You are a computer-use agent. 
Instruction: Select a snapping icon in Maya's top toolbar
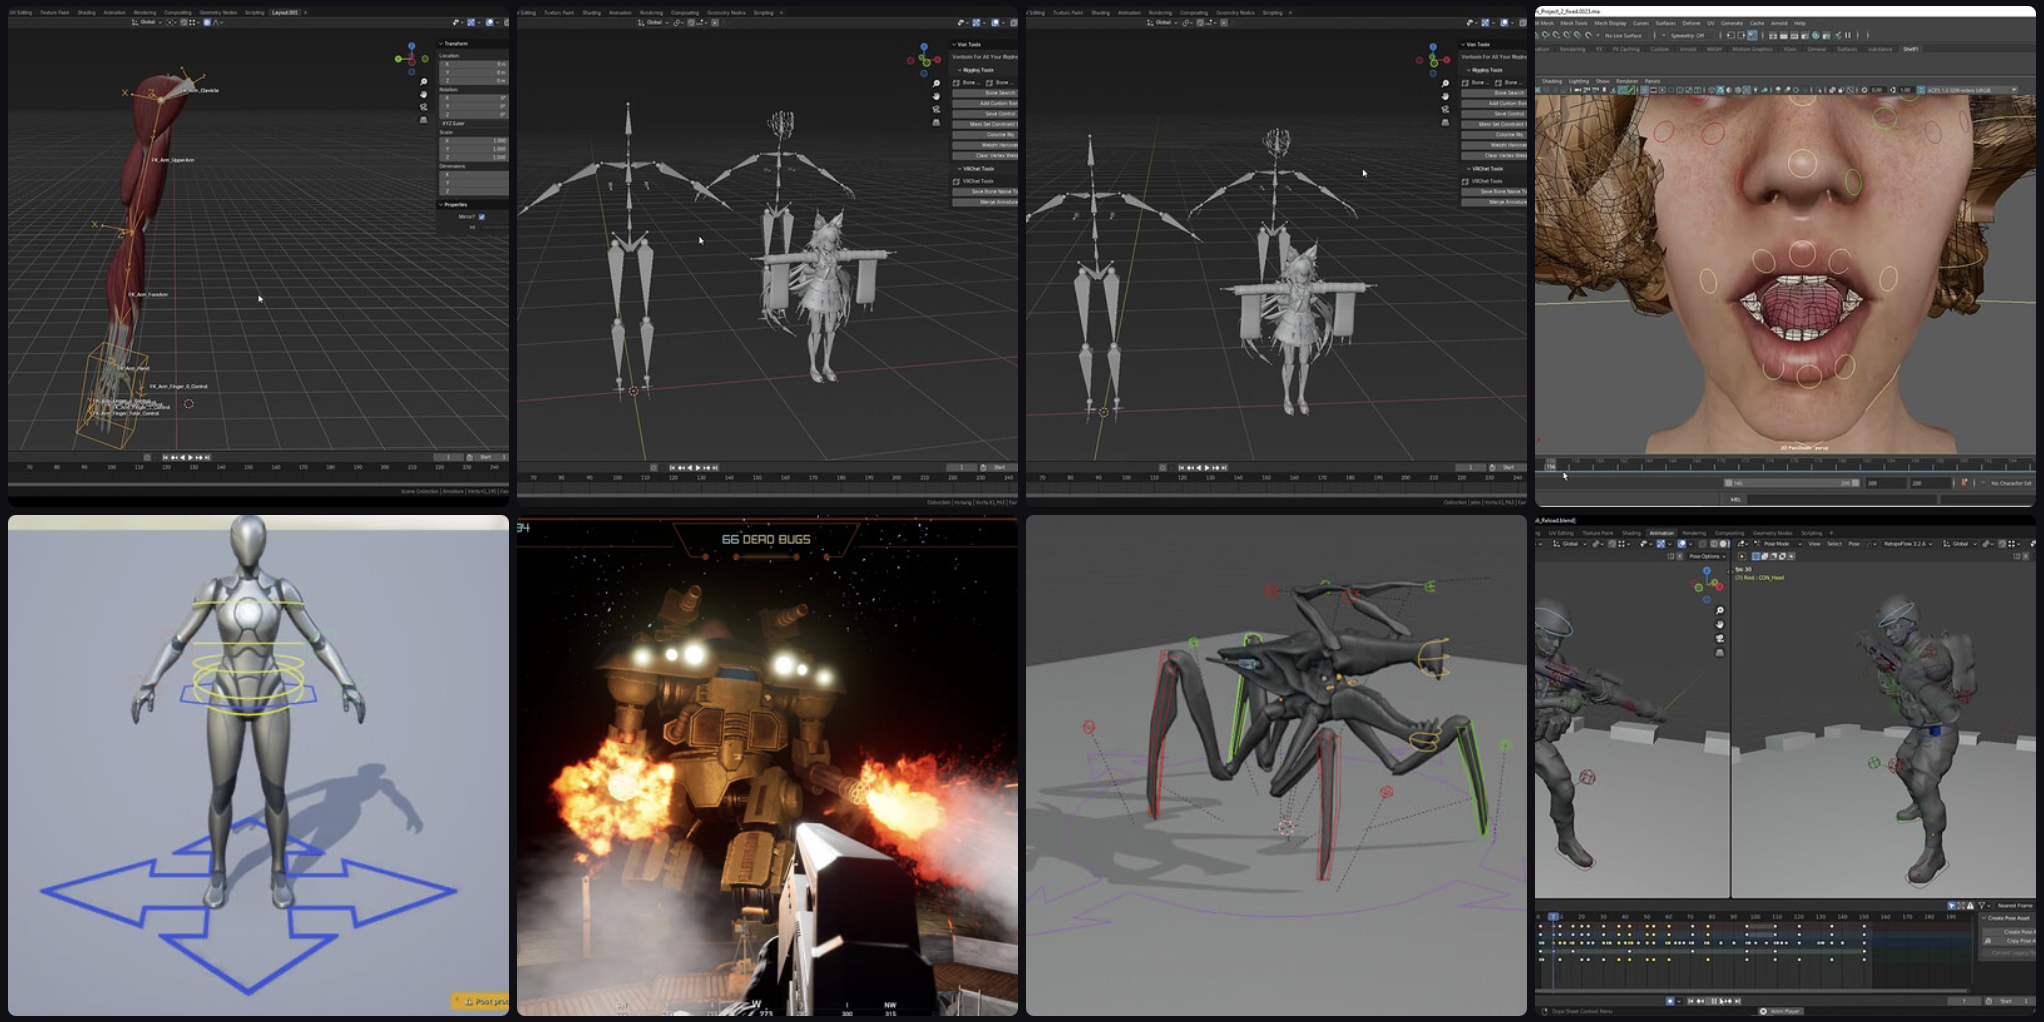point(1773,36)
